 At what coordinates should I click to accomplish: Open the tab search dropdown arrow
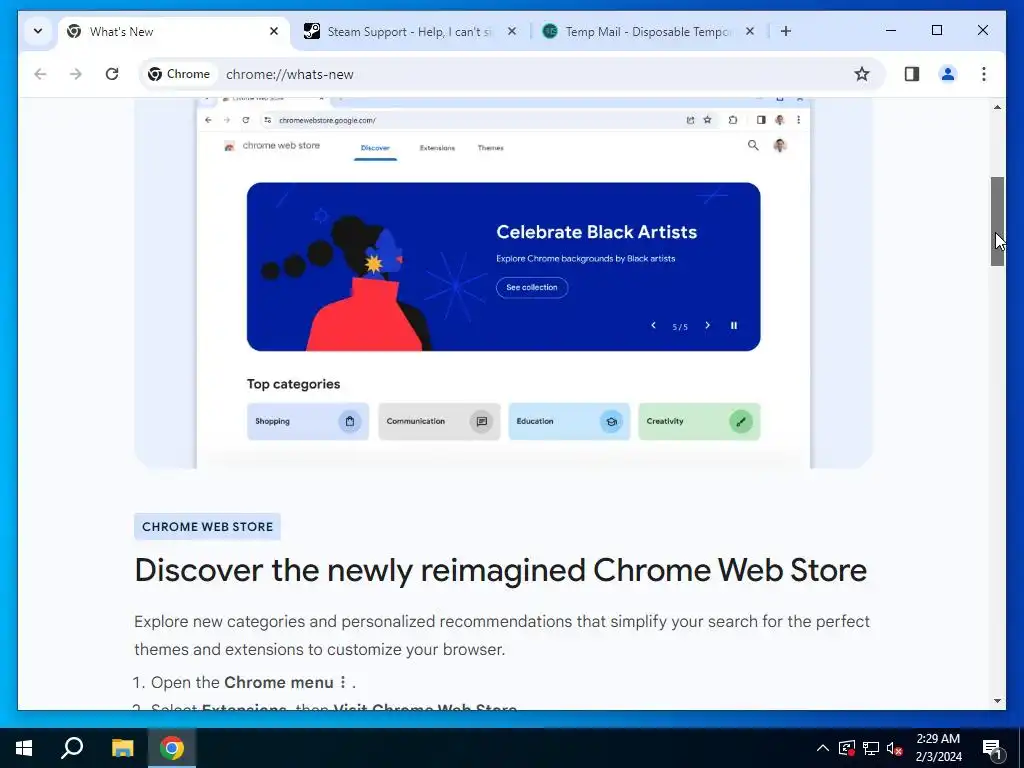click(38, 31)
